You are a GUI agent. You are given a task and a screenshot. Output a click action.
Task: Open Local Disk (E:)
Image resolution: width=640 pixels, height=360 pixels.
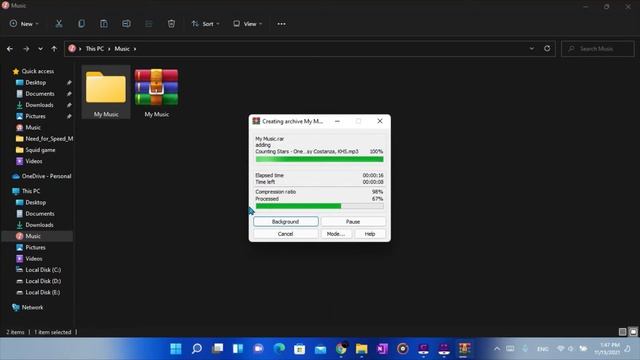tap(43, 292)
